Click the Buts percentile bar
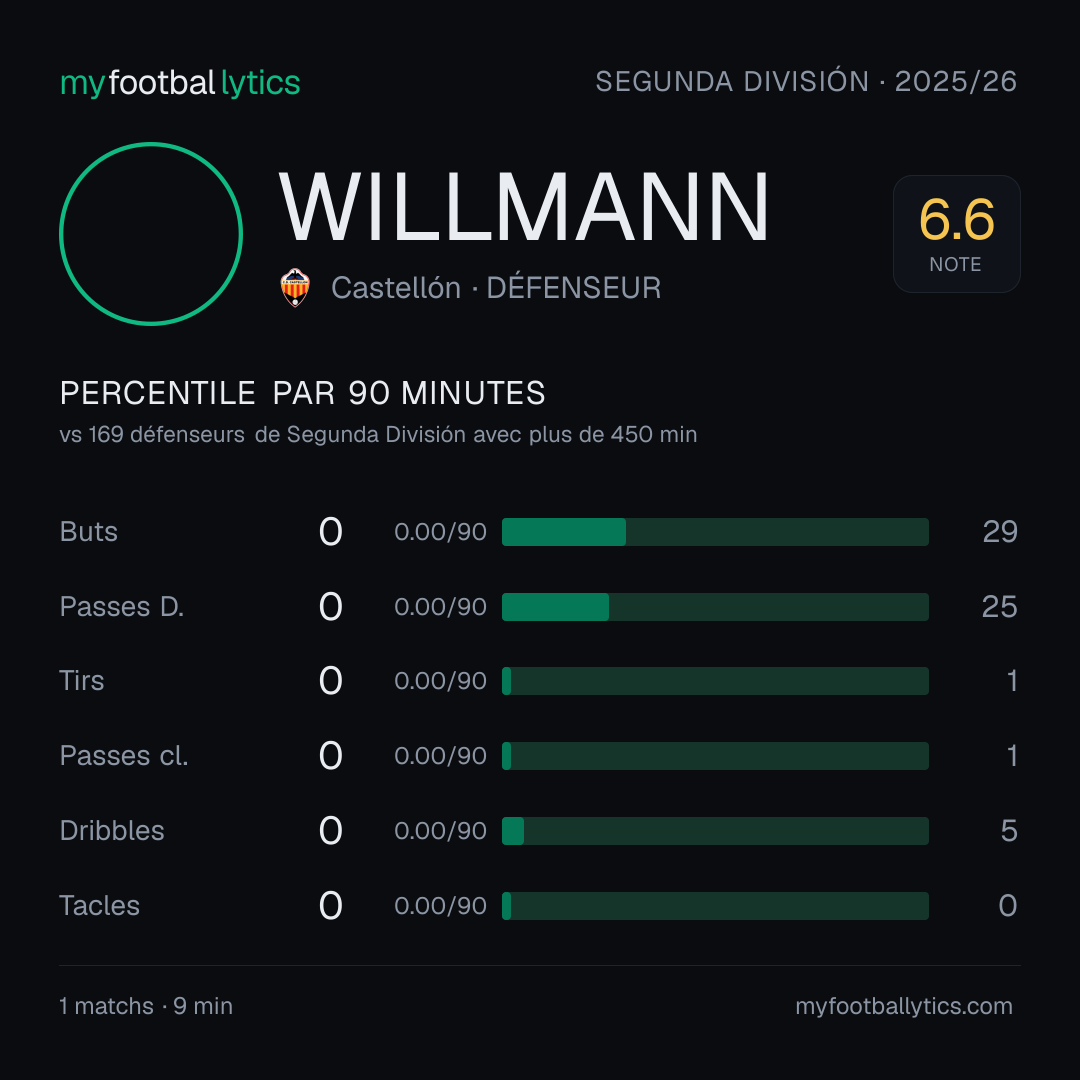The height and width of the screenshot is (1080, 1080). (x=715, y=532)
